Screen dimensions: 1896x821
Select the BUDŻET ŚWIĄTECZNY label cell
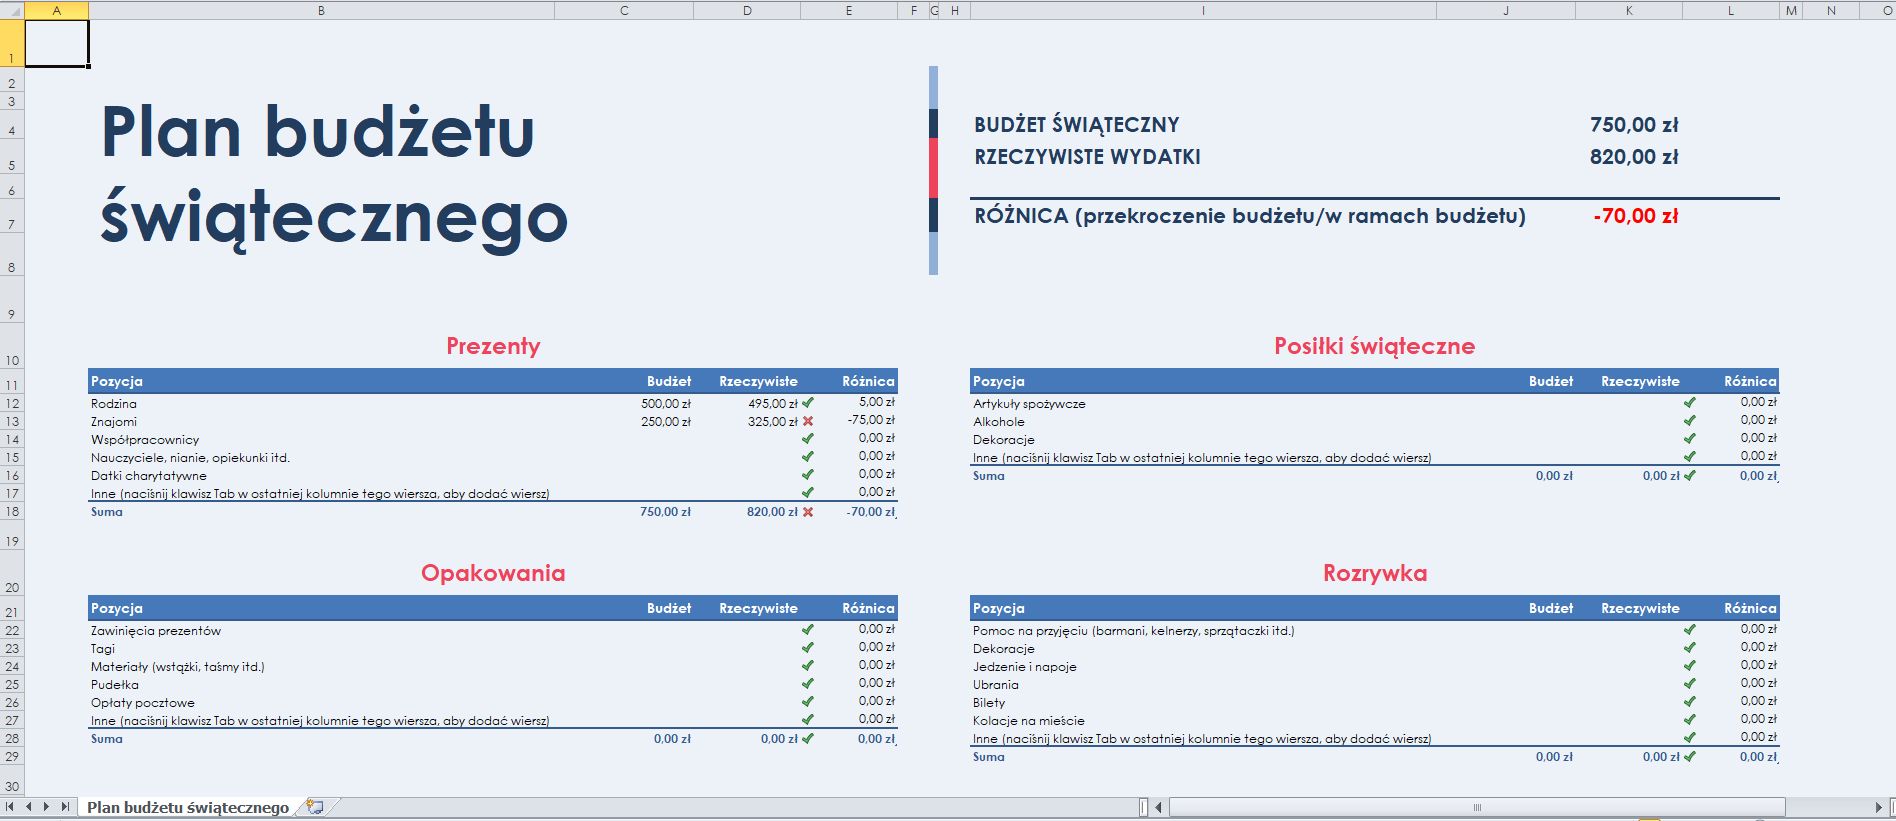tap(1077, 125)
